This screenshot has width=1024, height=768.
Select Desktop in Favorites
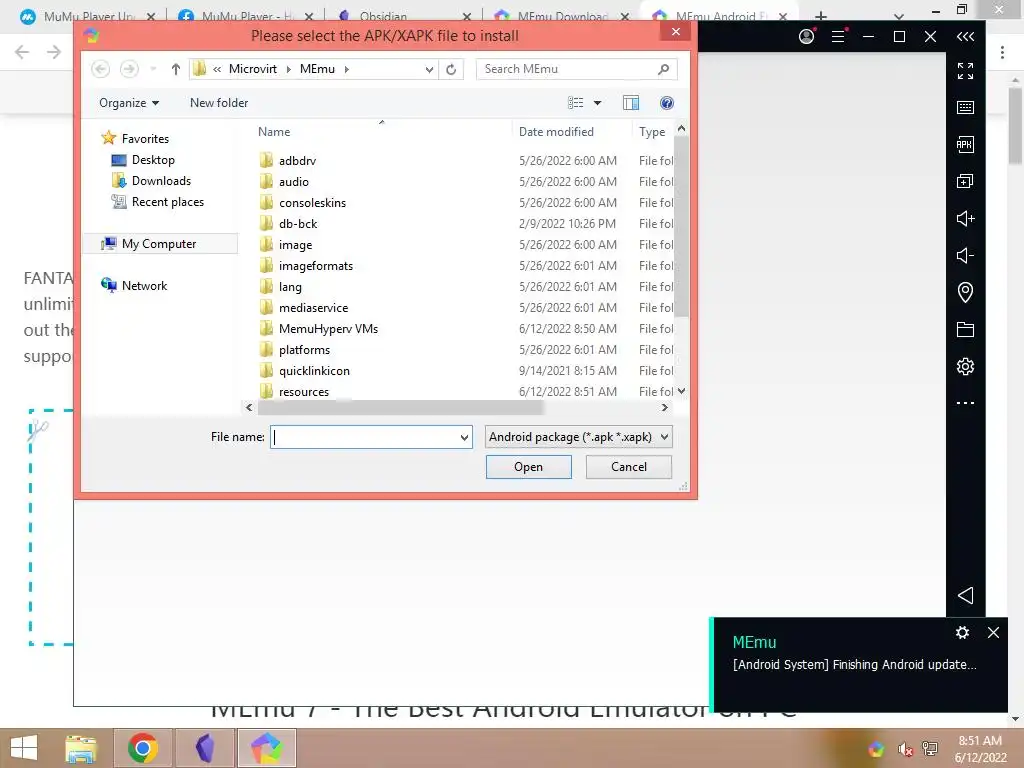153,160
